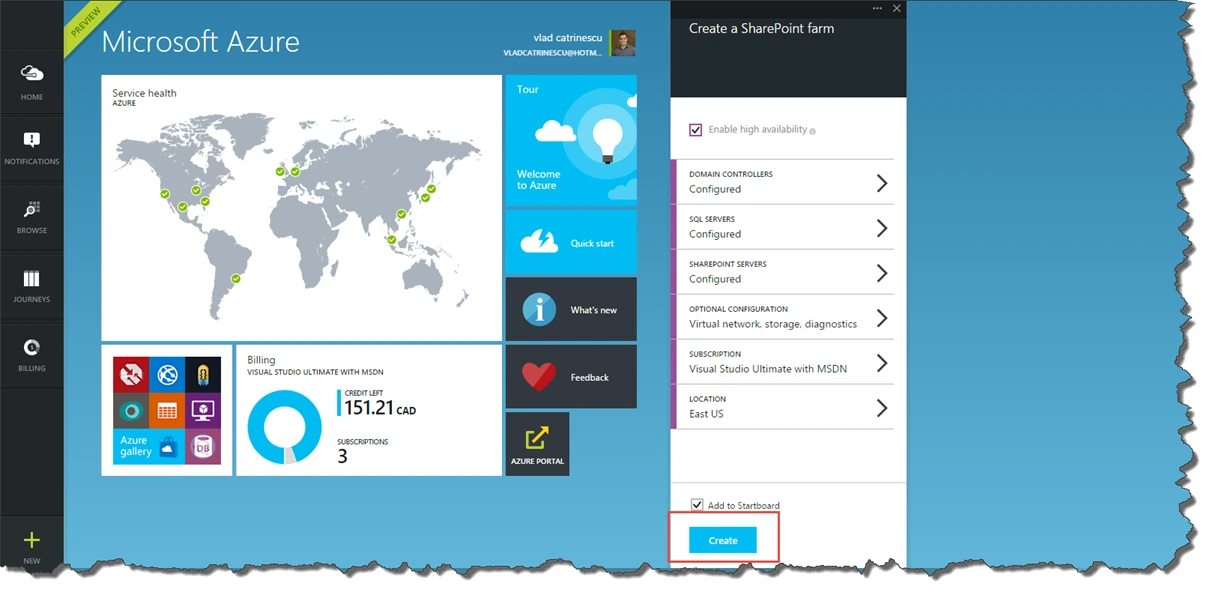Expand Domain Controllers chevron
Viewport: 1210px width, 592px height.
pos(882,183)
